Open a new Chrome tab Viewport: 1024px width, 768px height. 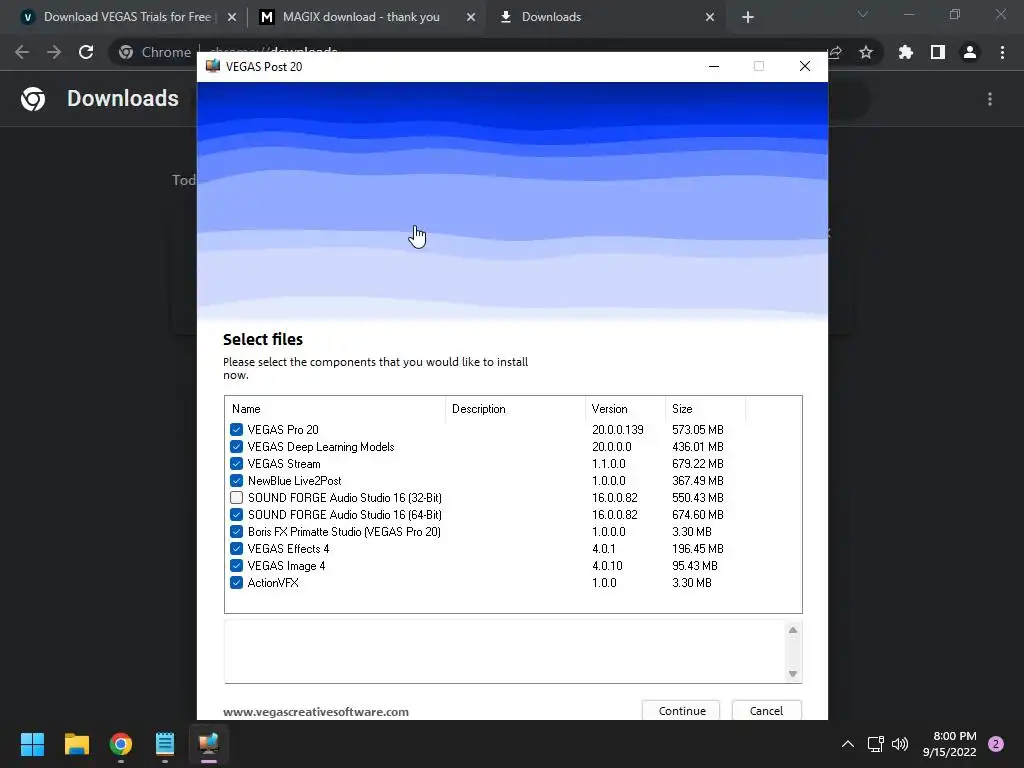(748, 17)
